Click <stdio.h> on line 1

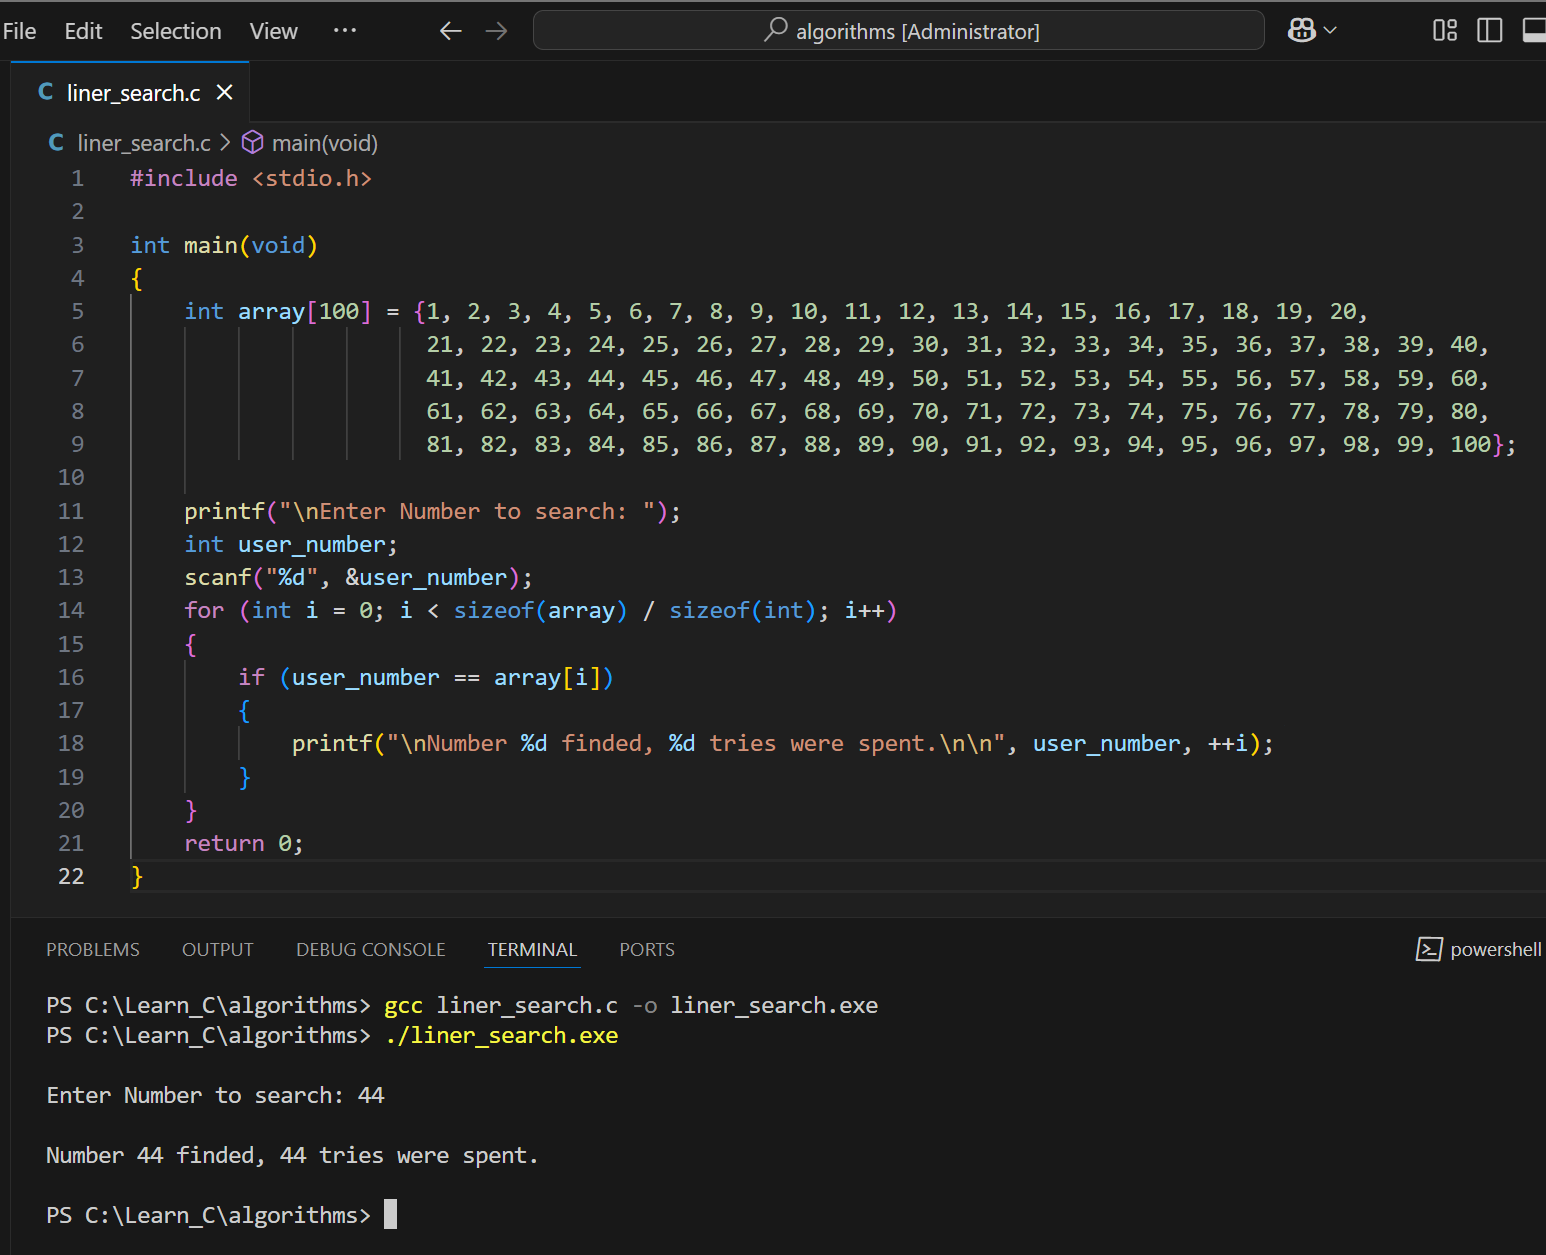click(x=312, y=179)
